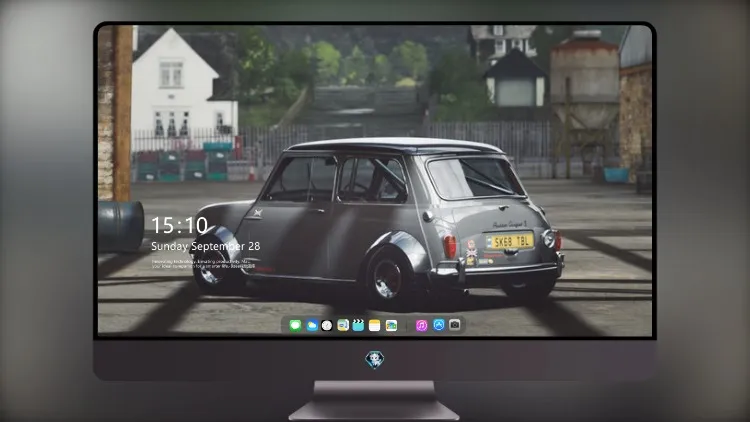The height and width of the screenshot is (422, 750).
Task: Click the Mini car's rear window
Action: [474, 177]
